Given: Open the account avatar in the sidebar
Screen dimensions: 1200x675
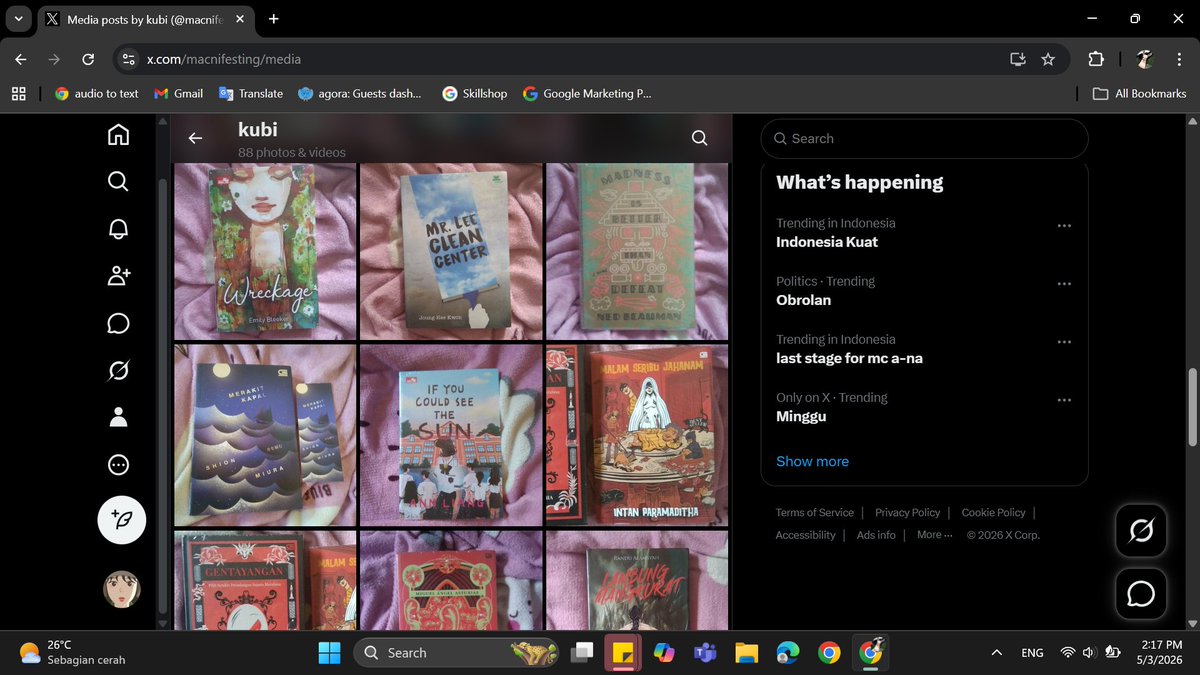Looking at the screenshot, I should point(121,589).
